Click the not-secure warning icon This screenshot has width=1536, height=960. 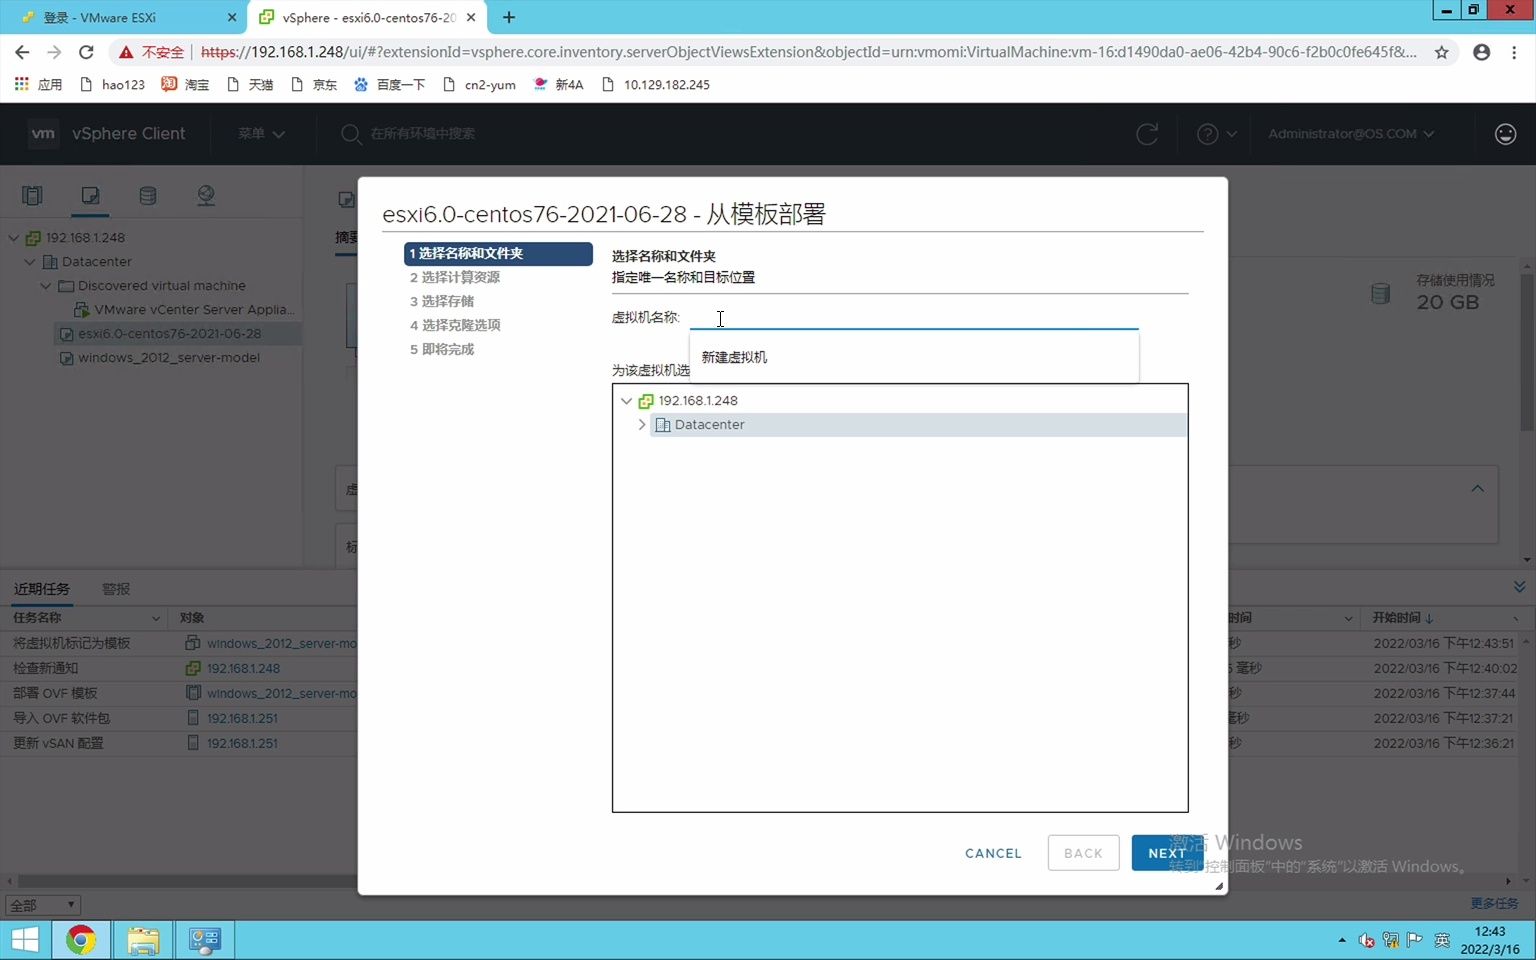tap(126, 52)
